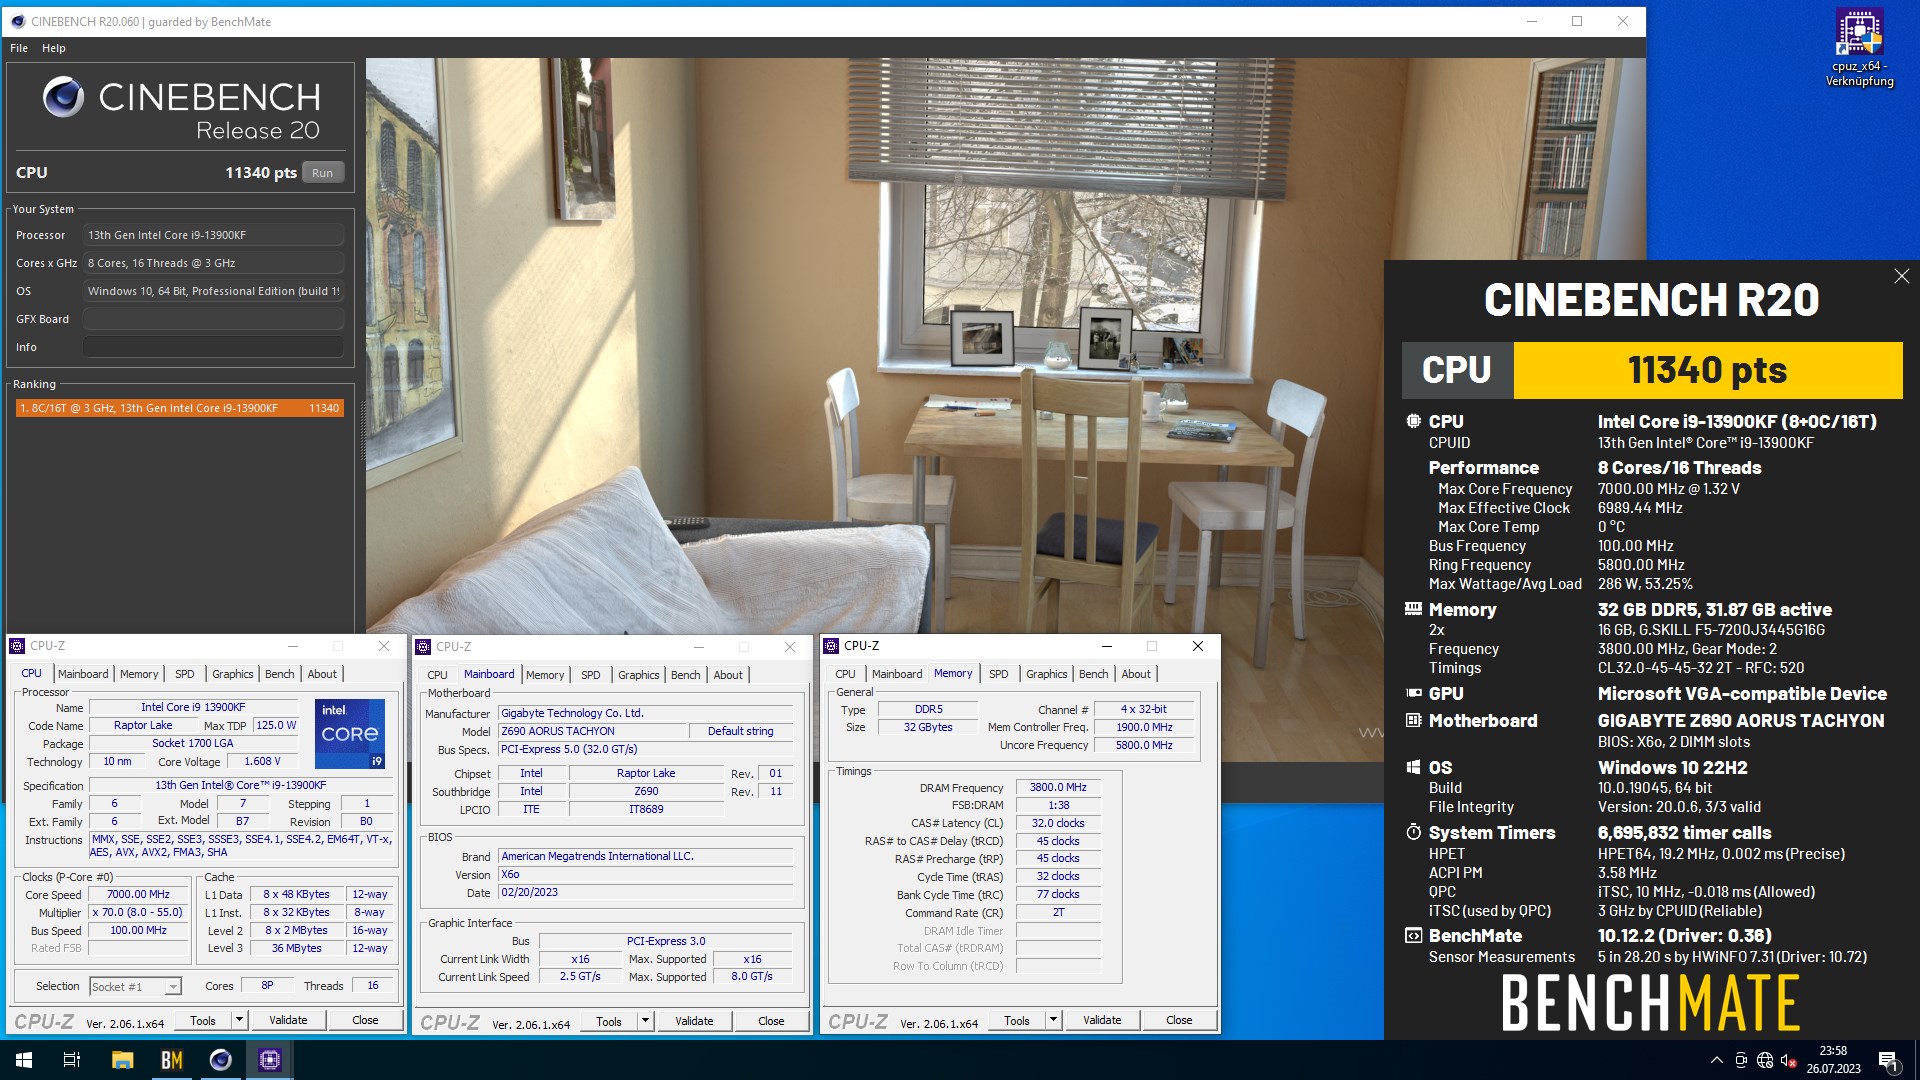
Task: Close the BenchMate overlay with the X
Action: (1901, 276)
